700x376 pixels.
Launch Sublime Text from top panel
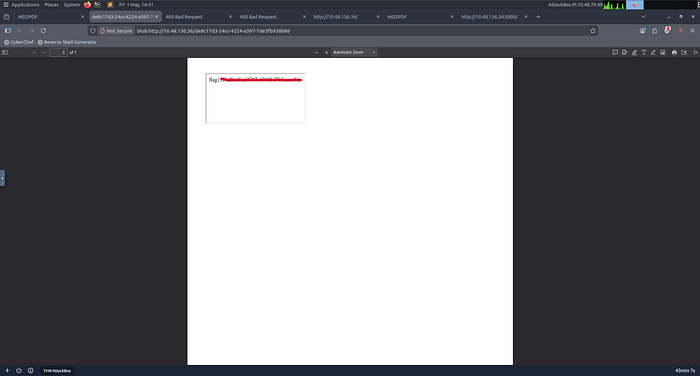(x=110, y=4)
